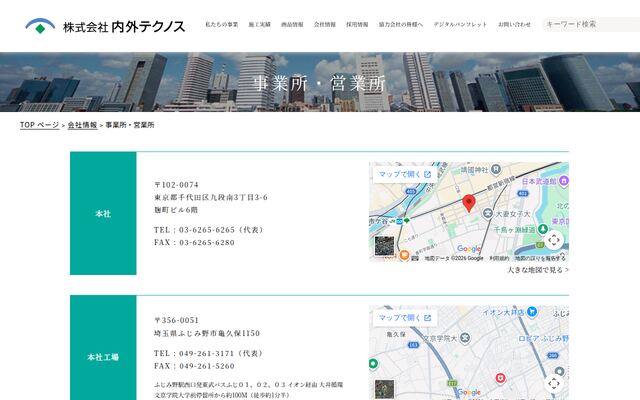Click gray marker above 本社工場 camera control
The image size is (640, 400).
point(560,371)
